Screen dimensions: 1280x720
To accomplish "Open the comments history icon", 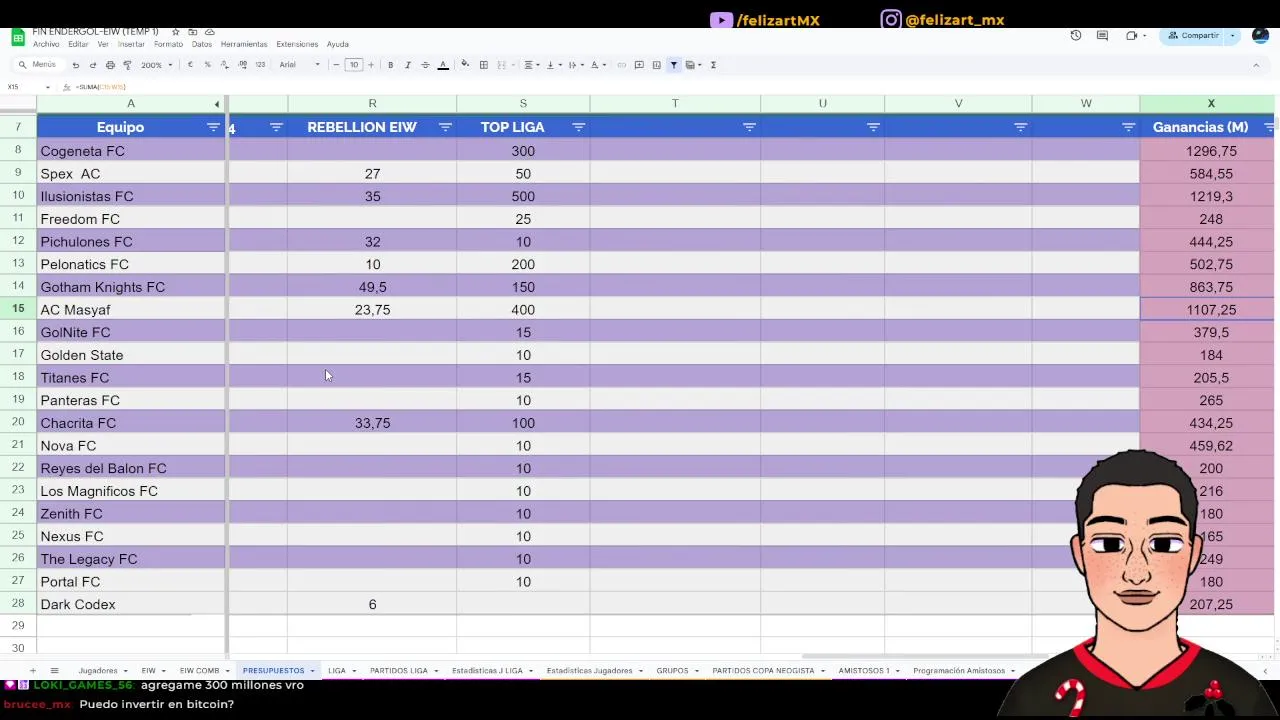I will (x=1103, y=35).
